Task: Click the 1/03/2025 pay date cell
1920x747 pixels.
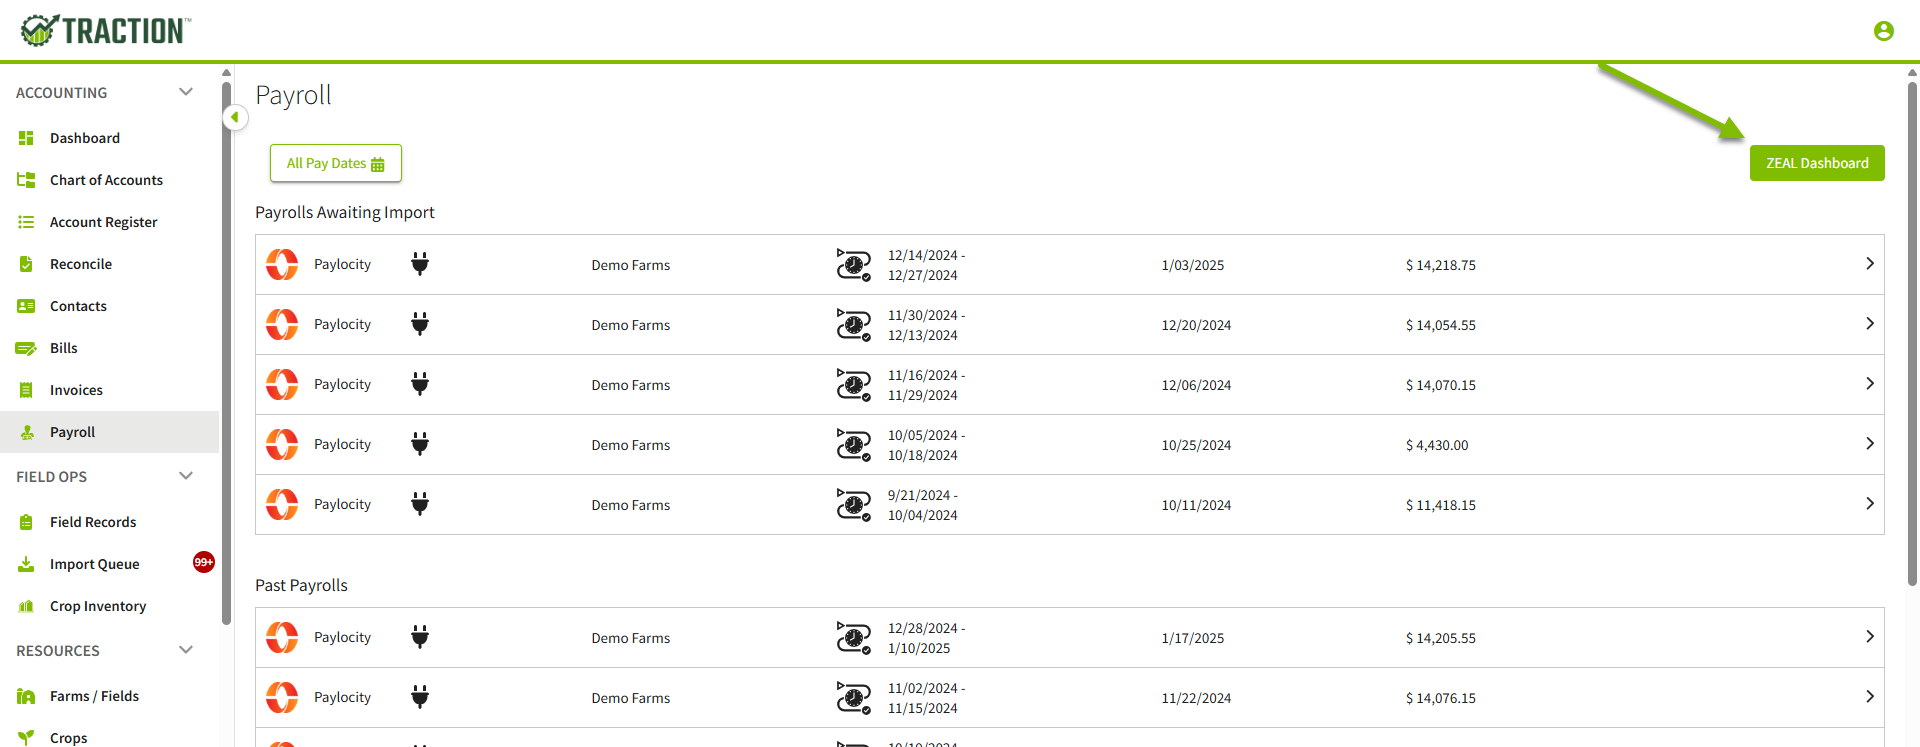Action: pos(1193,265)
